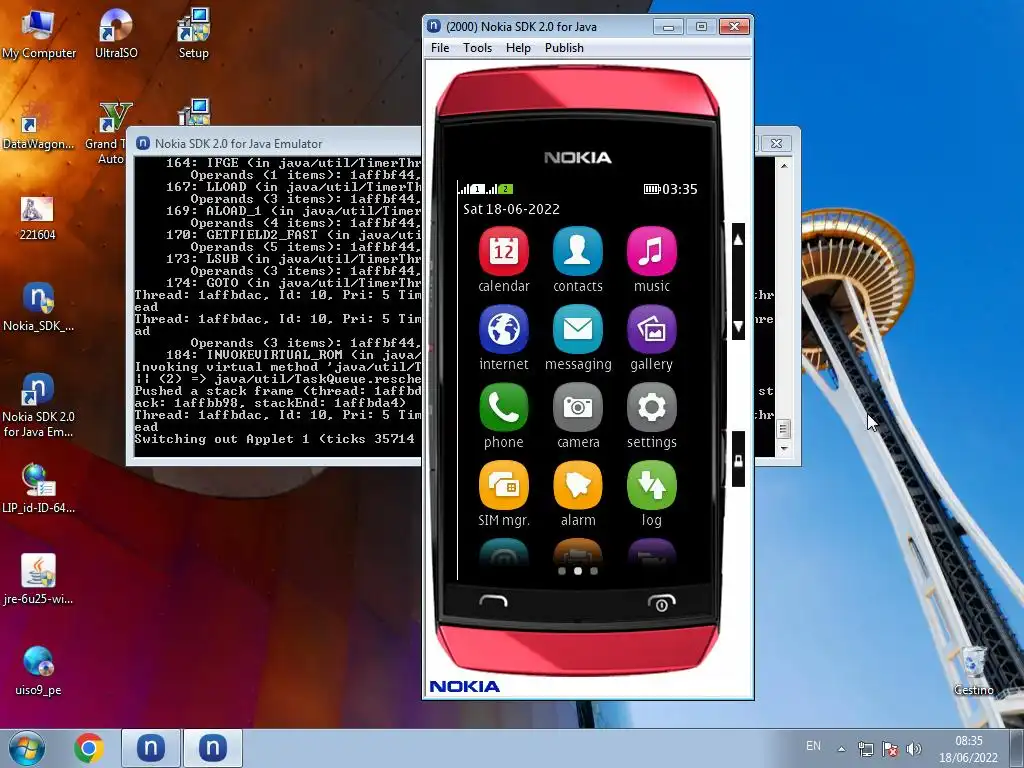Tap the SIM 2 signal indicator
Screen dimensions: 1024x768
500,189
